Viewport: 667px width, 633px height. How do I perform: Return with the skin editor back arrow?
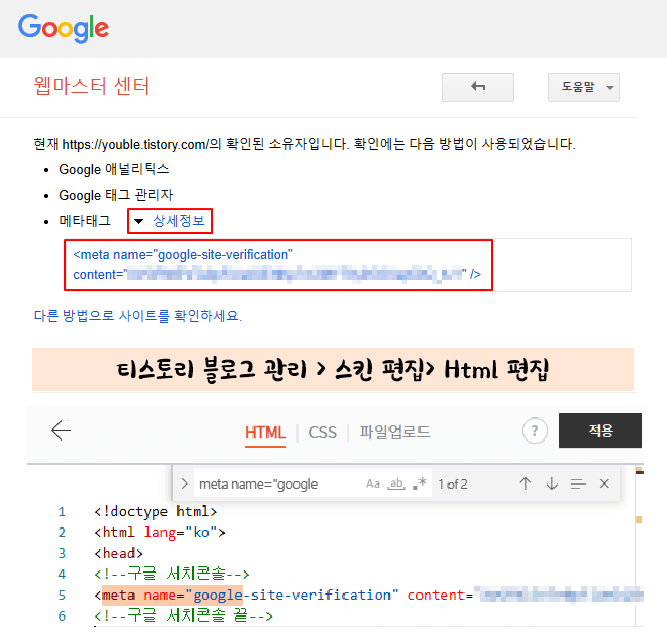pos(61,430)
